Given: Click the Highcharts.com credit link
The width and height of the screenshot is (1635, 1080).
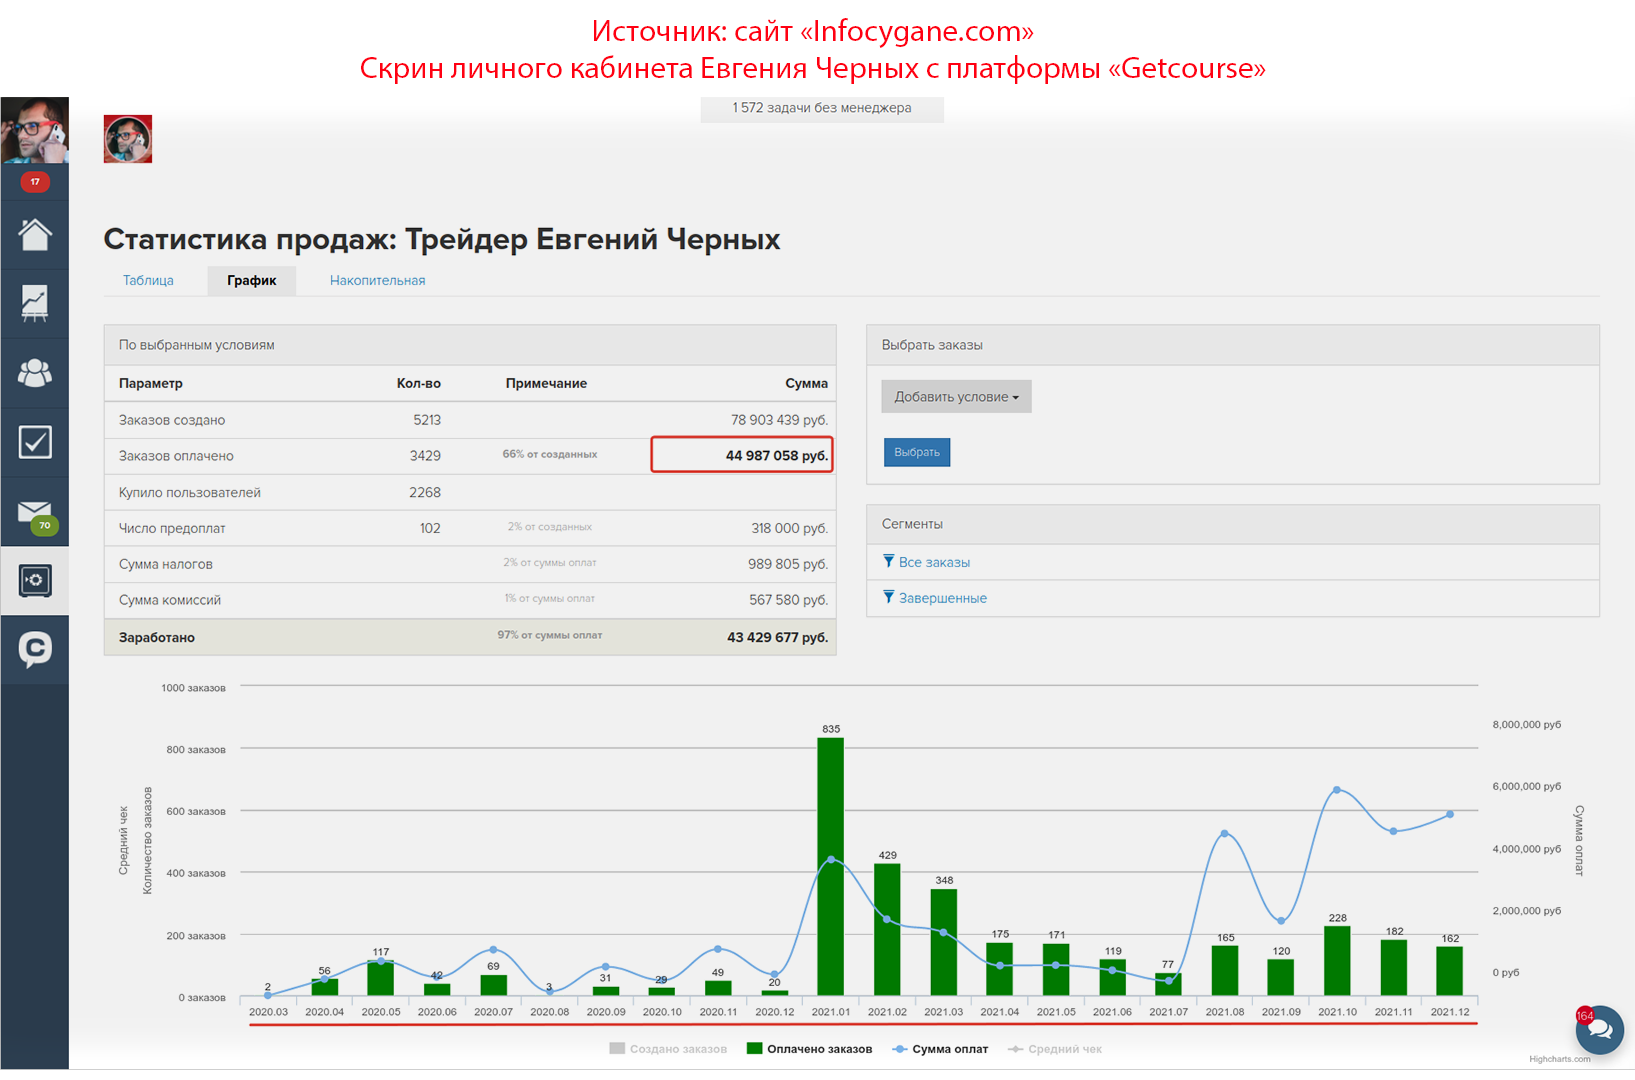Looking at the screenshot, I should 1559,1059.
